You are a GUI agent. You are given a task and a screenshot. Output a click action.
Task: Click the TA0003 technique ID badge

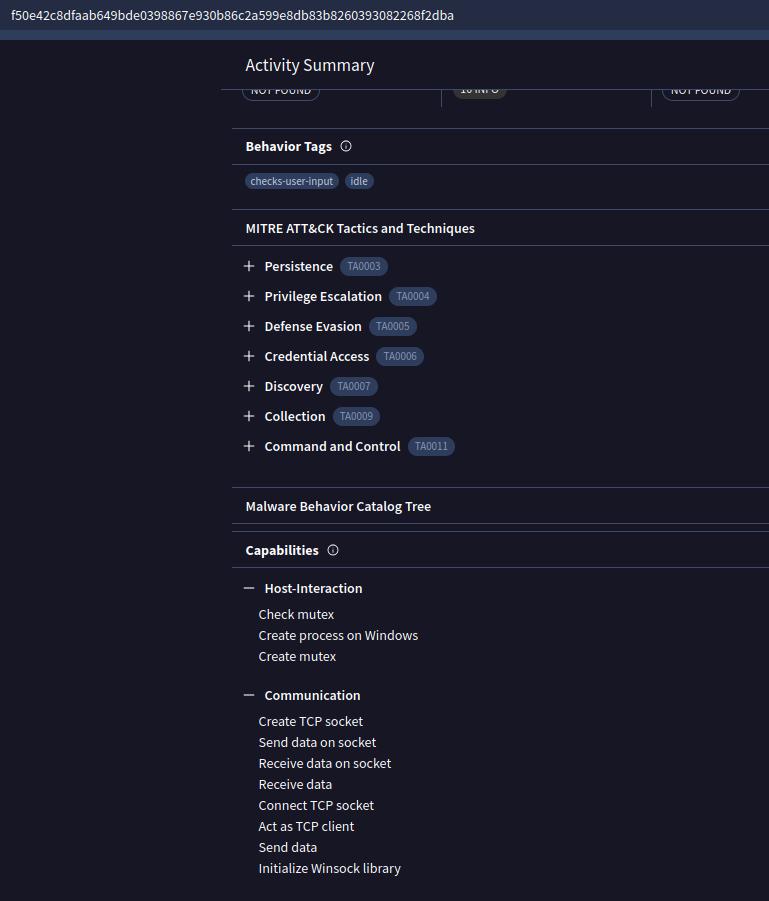[x=363, y=266]
